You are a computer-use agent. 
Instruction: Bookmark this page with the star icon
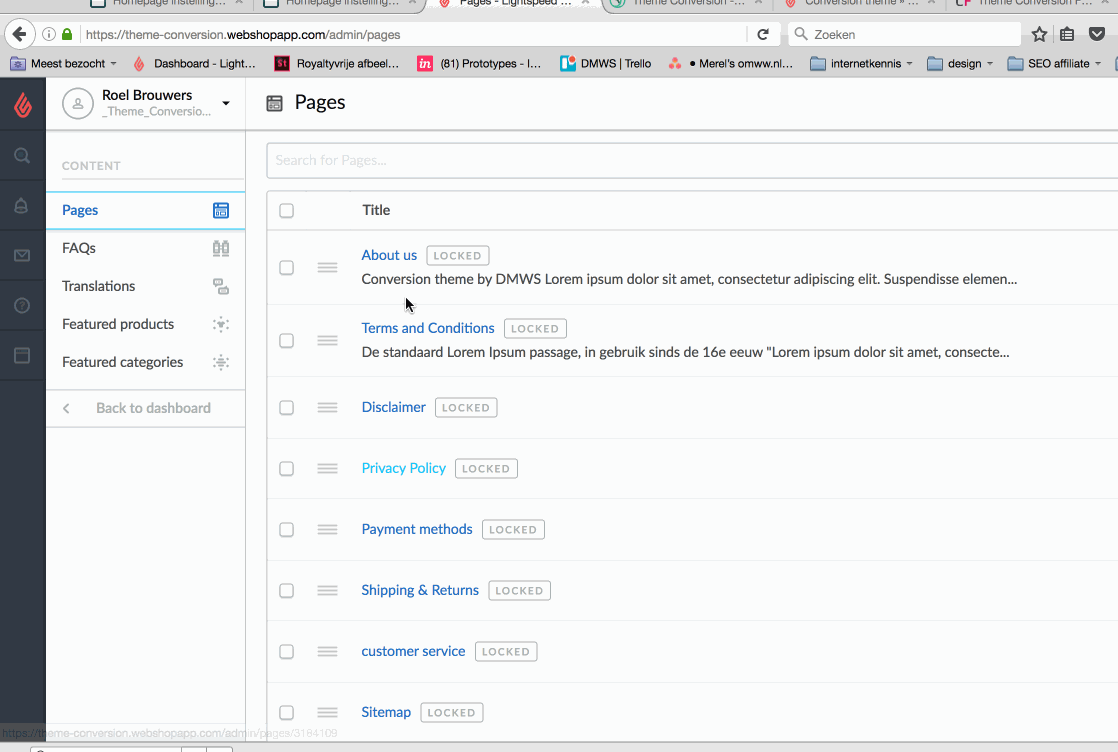(1040, 34)
